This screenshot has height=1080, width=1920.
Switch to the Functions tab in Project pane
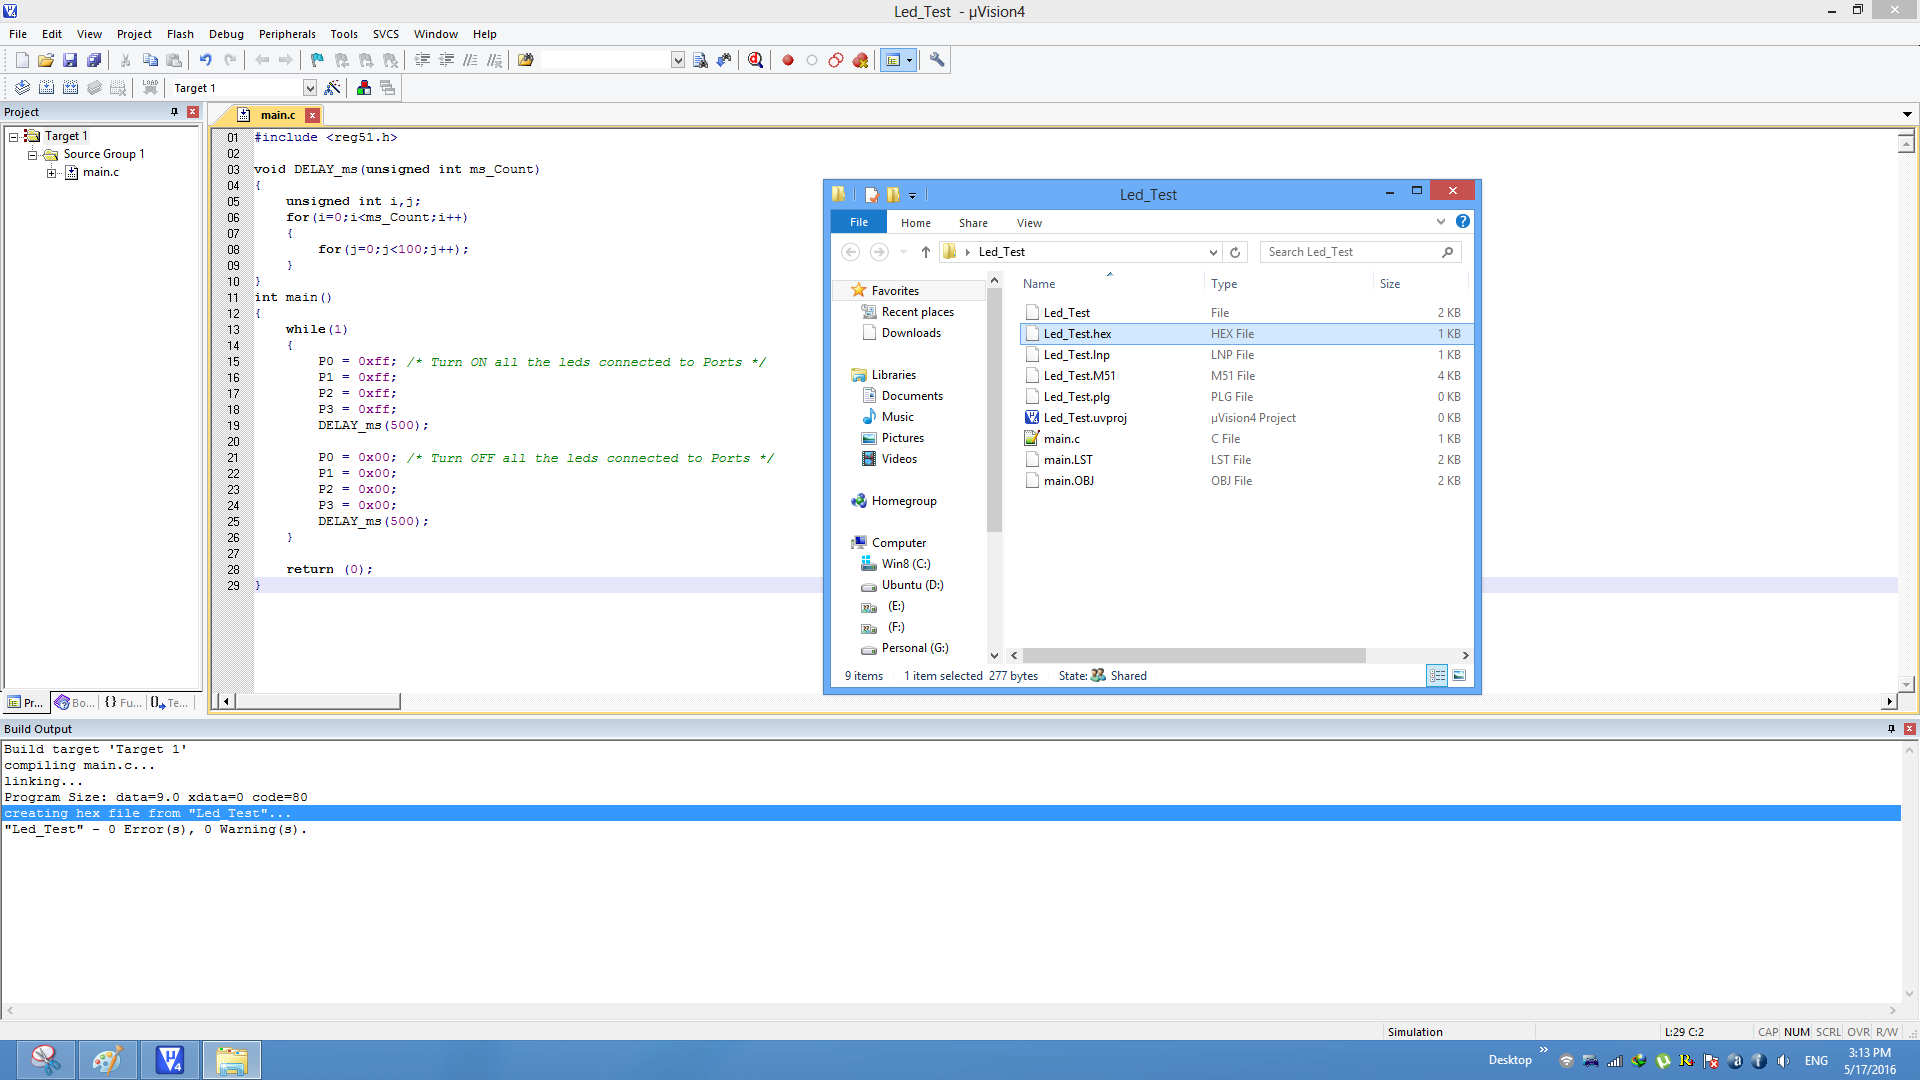click(123, 703)
